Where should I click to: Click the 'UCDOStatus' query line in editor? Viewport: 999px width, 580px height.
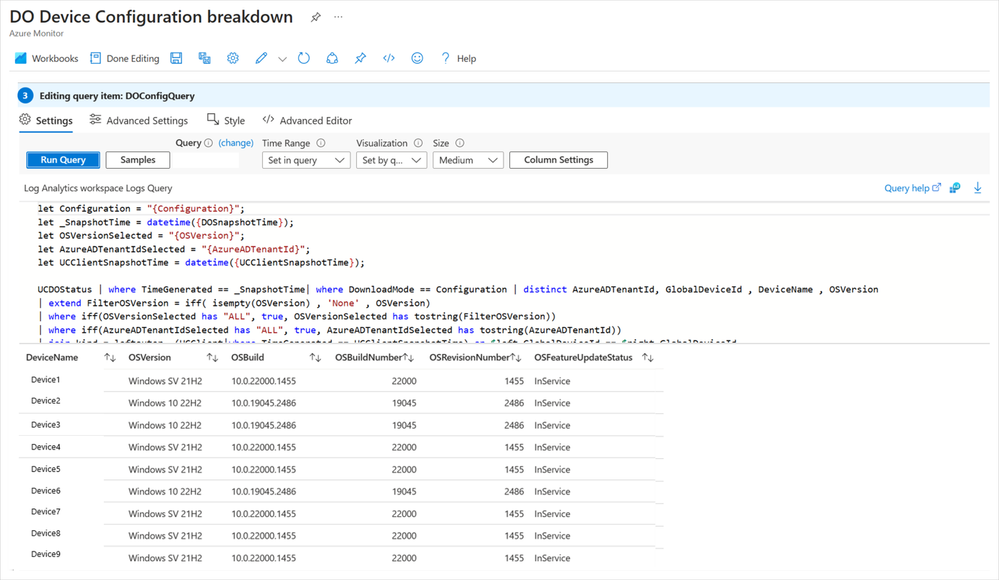click(457, 289)
